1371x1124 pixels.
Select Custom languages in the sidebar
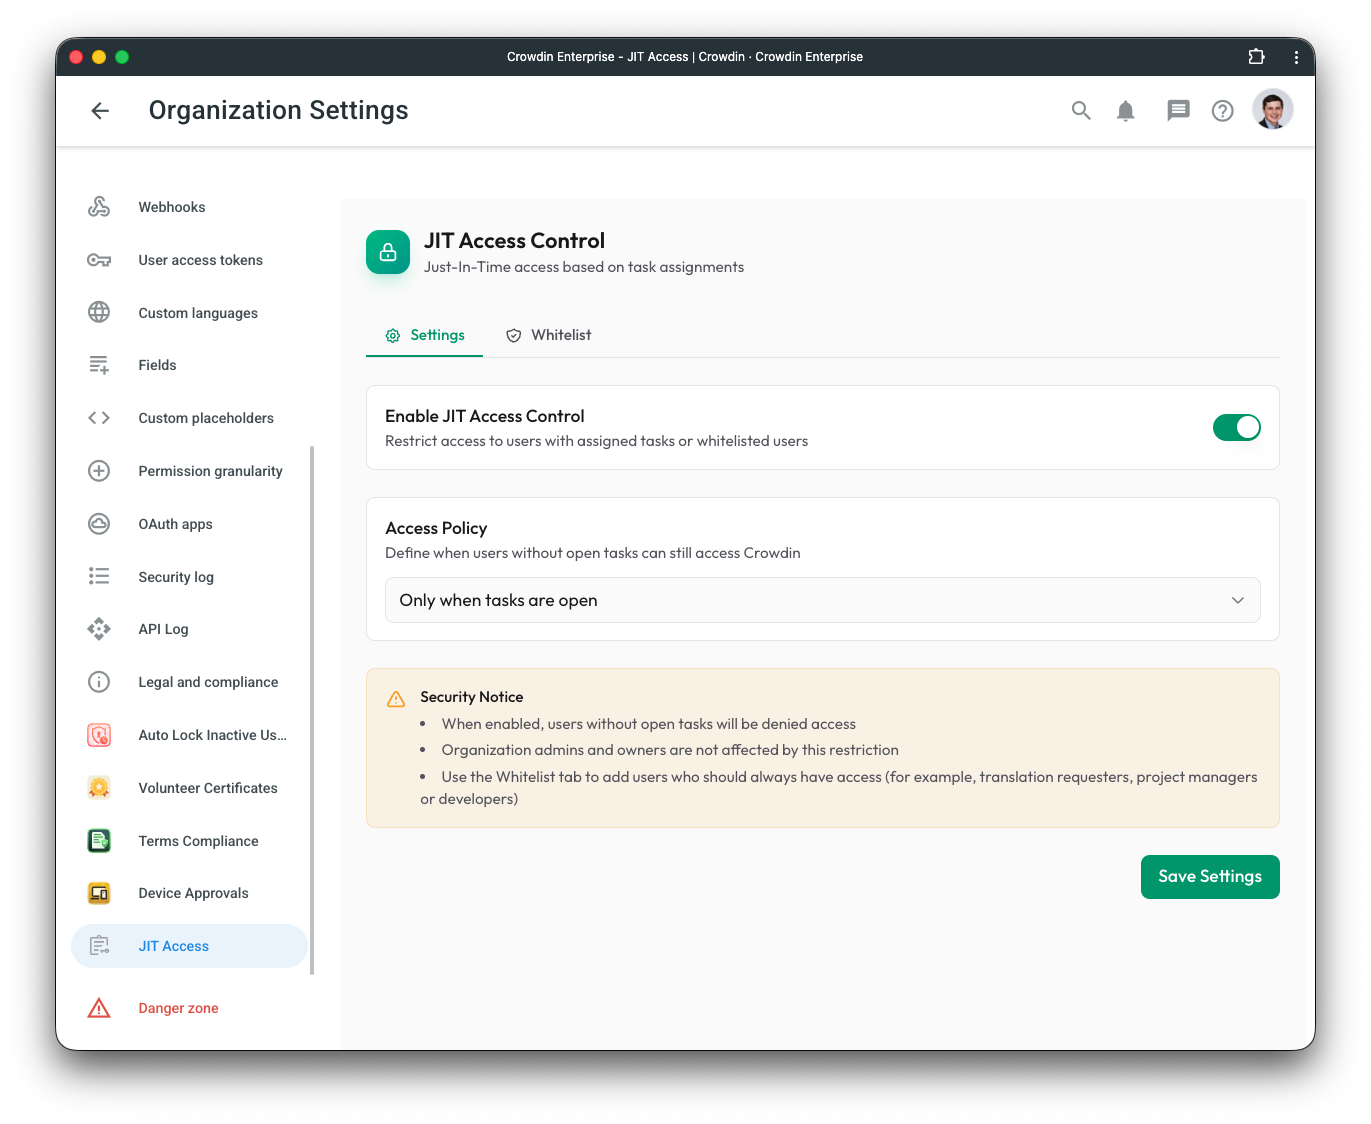(198, 313)
